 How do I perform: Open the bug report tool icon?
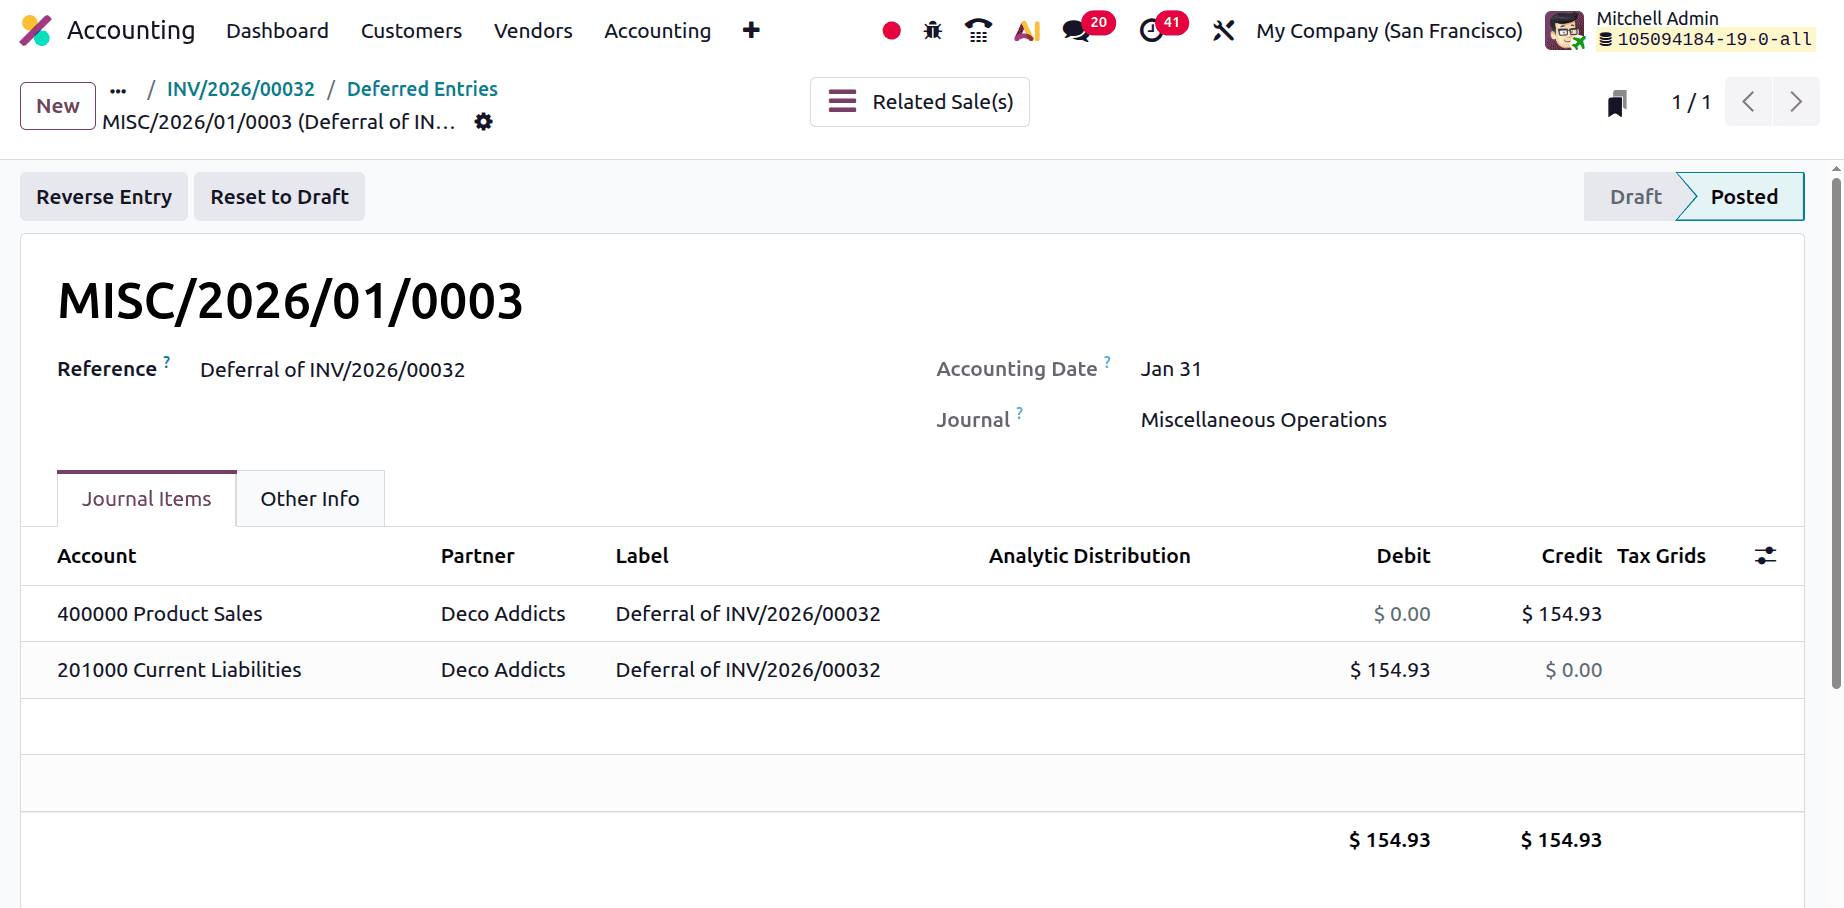tap(931, 30)
